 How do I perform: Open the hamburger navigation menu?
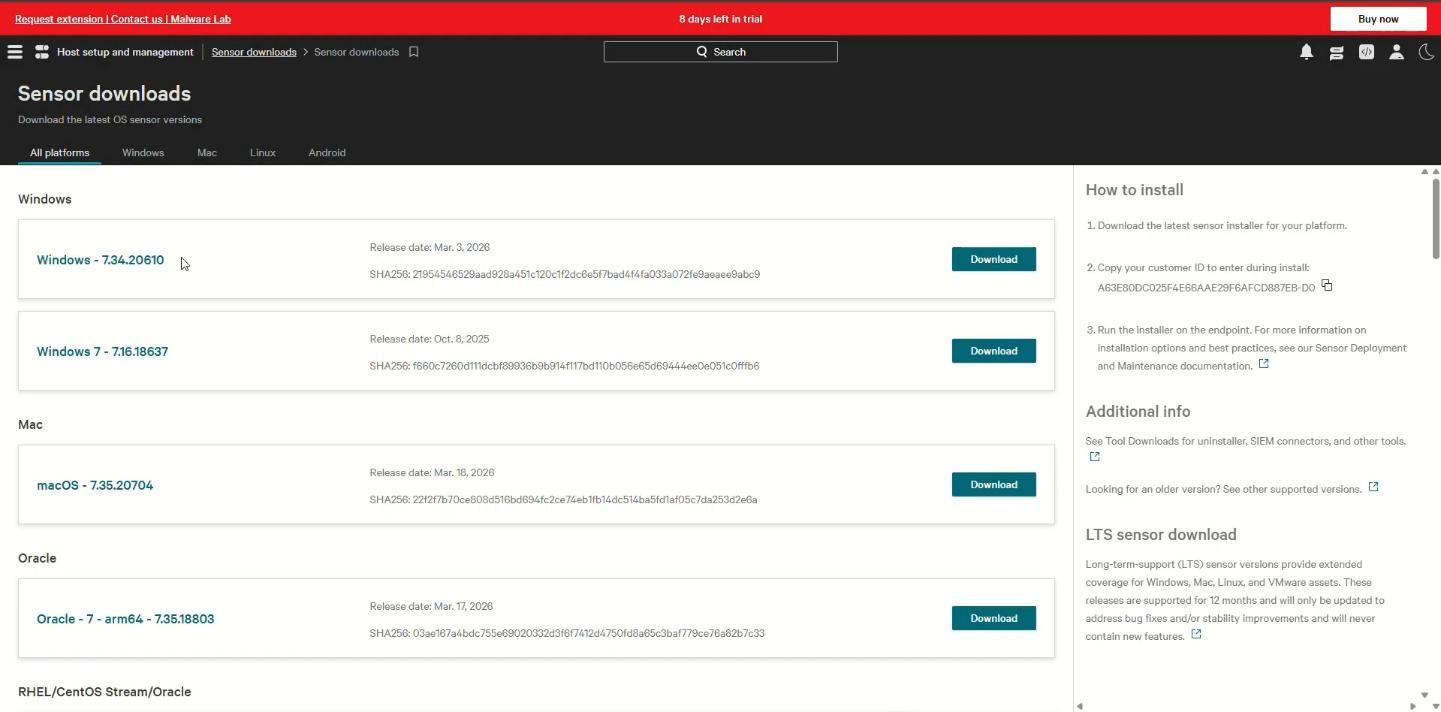(x=15, y=52)
